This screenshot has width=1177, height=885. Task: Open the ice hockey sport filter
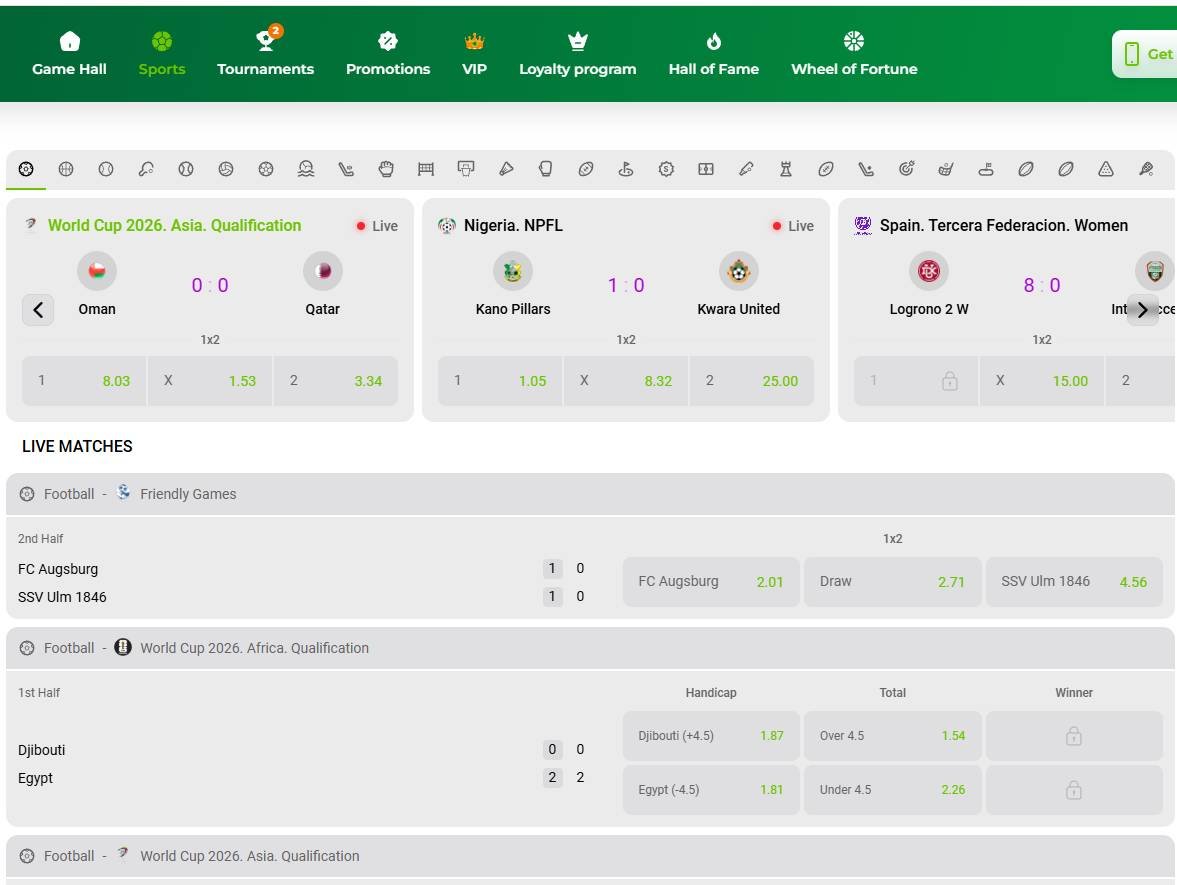click(x=346, y=169)
